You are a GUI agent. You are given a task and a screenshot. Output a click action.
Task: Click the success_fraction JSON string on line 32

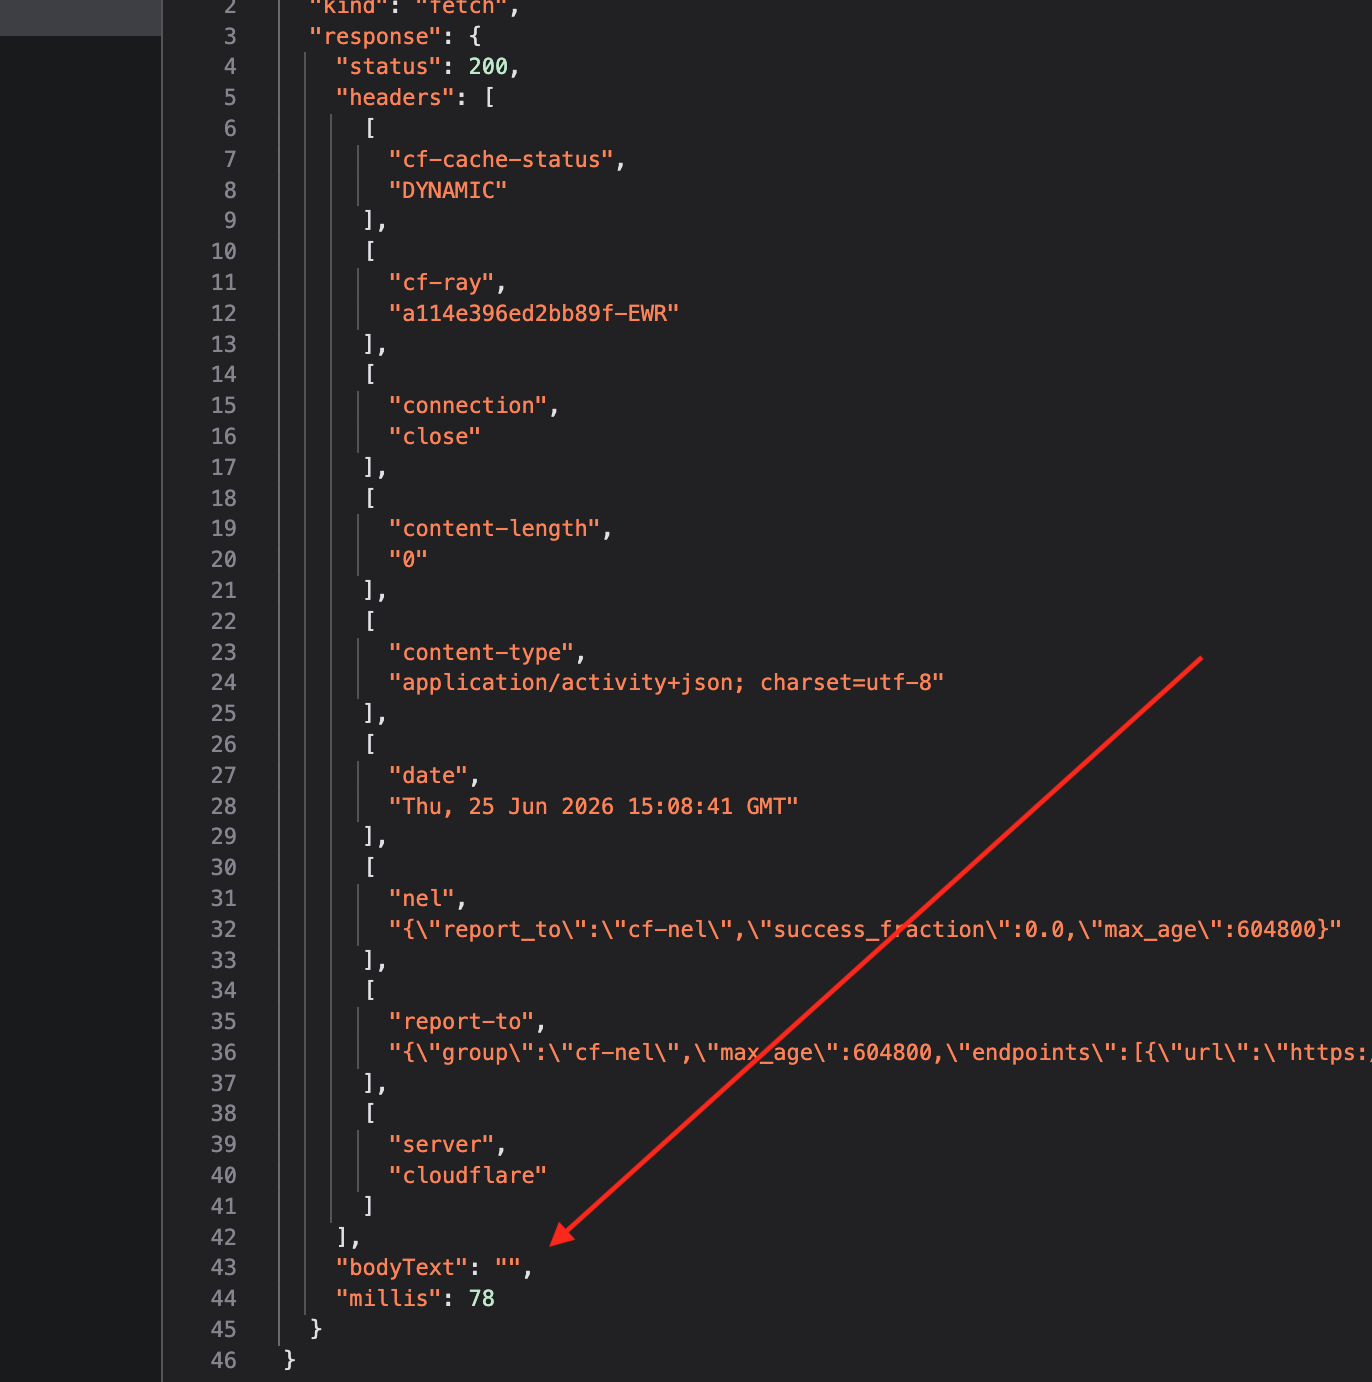[x=865, y=929]
